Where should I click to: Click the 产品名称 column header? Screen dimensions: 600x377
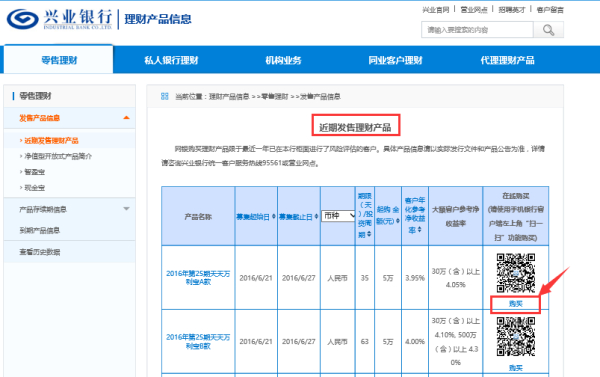[x=198, y=217]
